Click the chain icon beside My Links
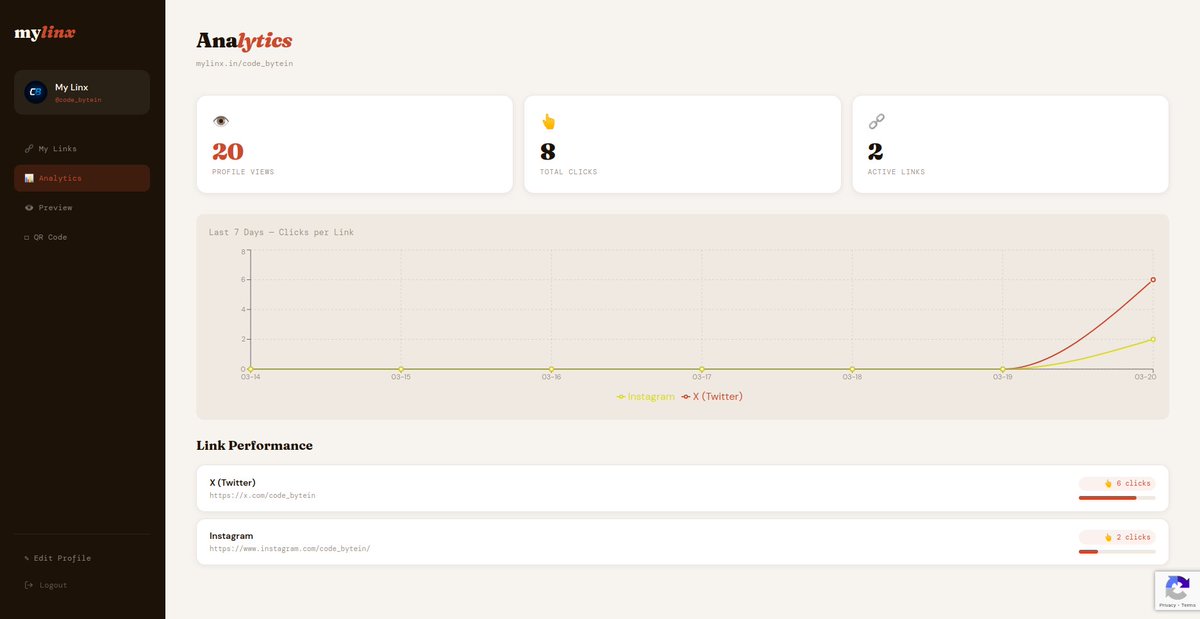Image resolution: width=1200 pixels, height=619 pixels. (x=29, y=149)
